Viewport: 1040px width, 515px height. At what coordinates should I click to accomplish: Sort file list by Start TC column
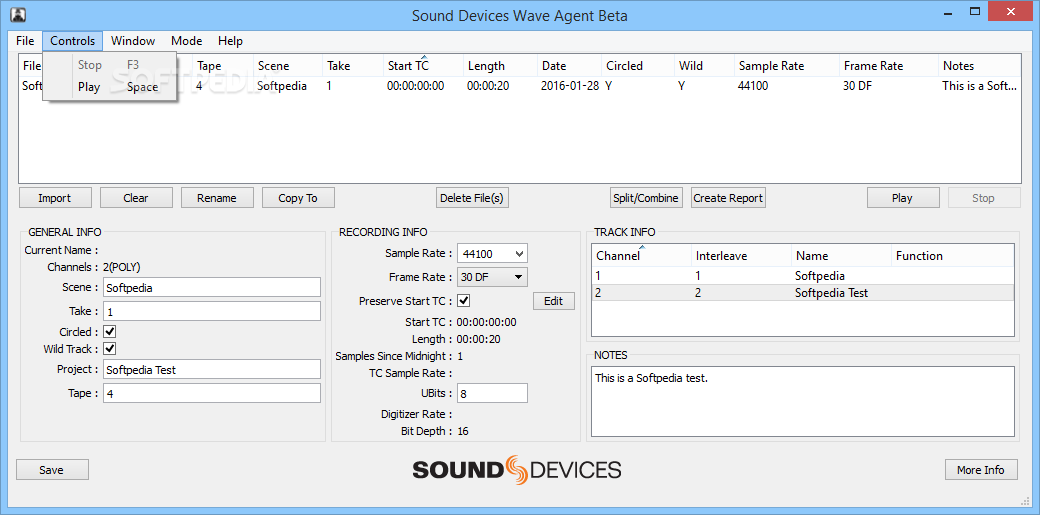pos(424,66)
